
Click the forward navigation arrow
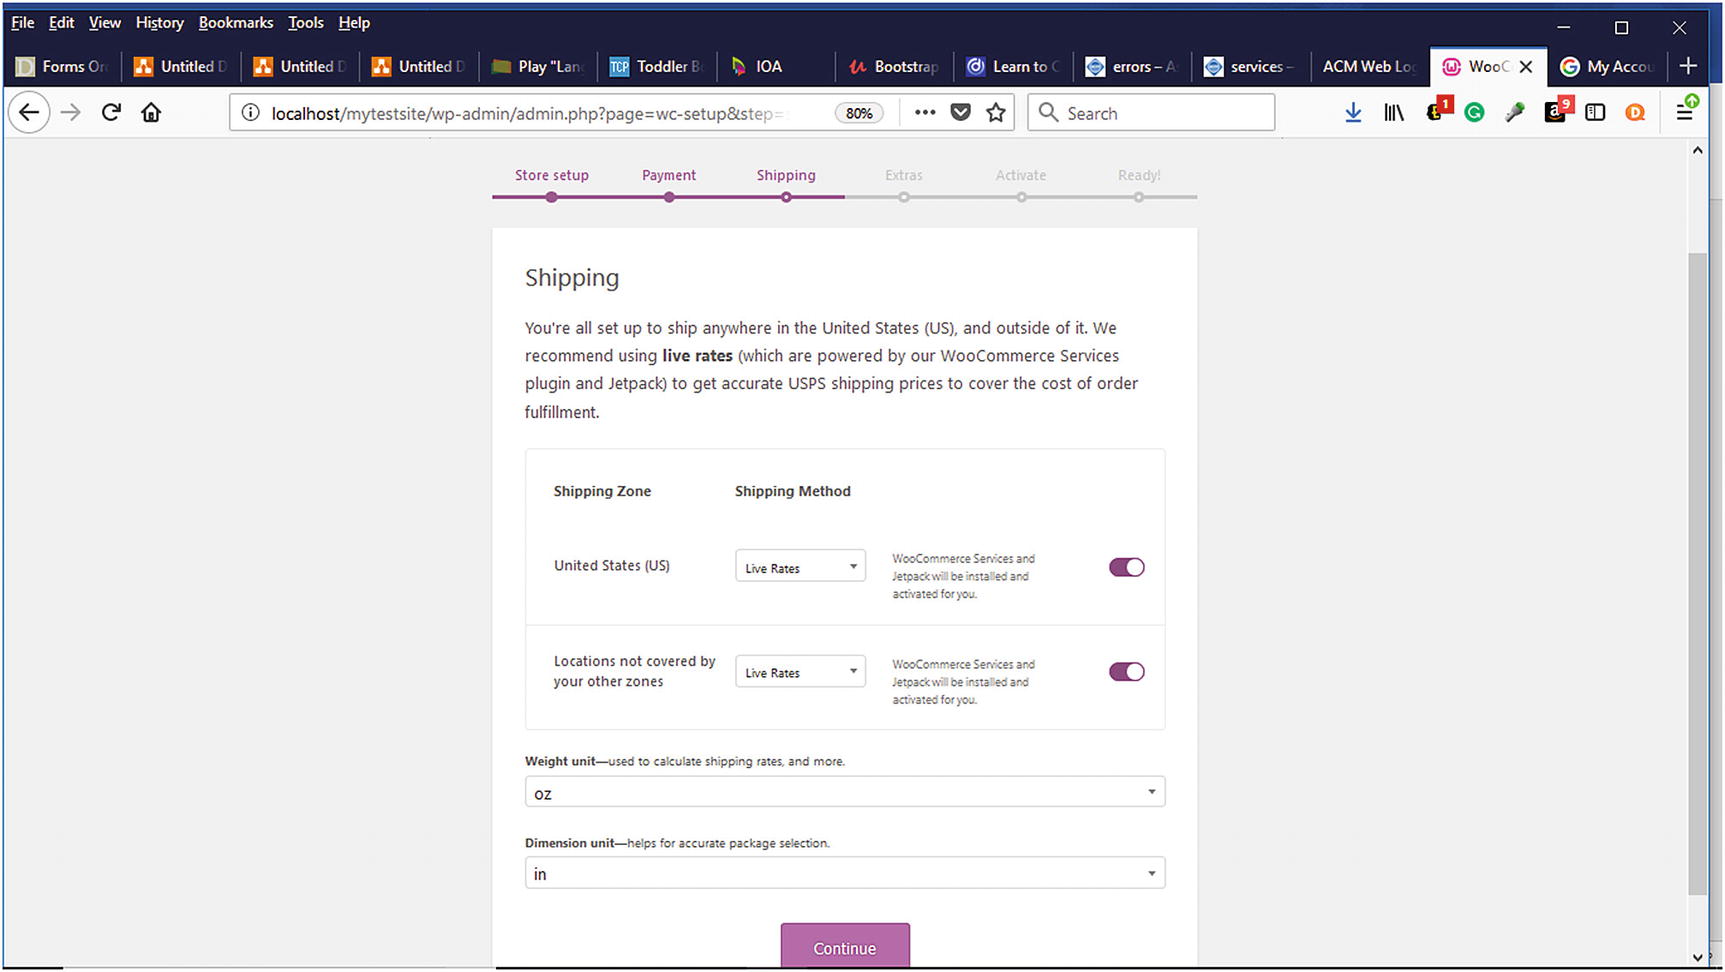(x=70, y=113)
